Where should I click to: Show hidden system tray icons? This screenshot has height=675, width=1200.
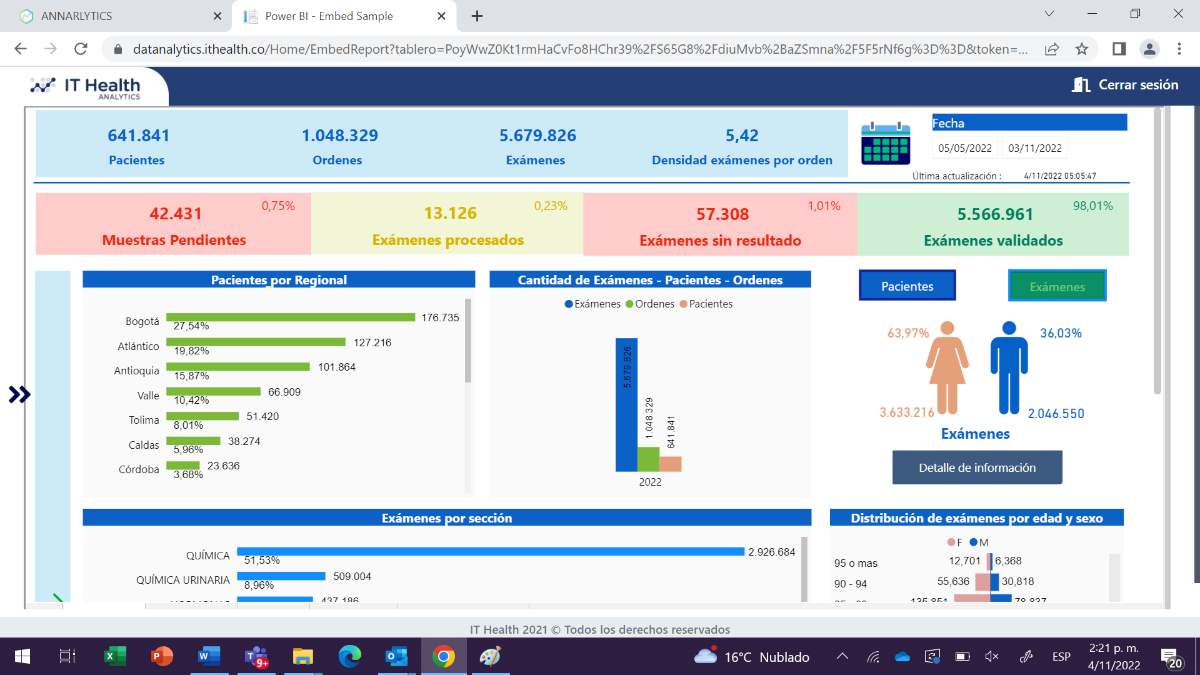[842, 657]
